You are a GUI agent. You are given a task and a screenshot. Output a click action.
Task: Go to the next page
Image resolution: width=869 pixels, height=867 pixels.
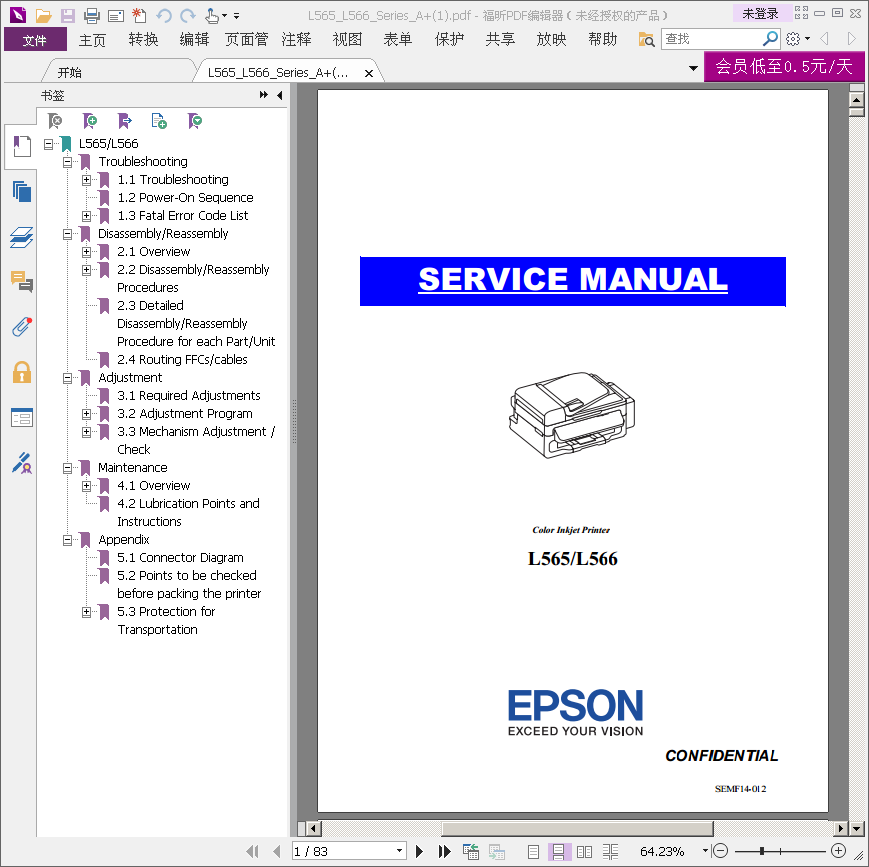click(x=420, y=851)
